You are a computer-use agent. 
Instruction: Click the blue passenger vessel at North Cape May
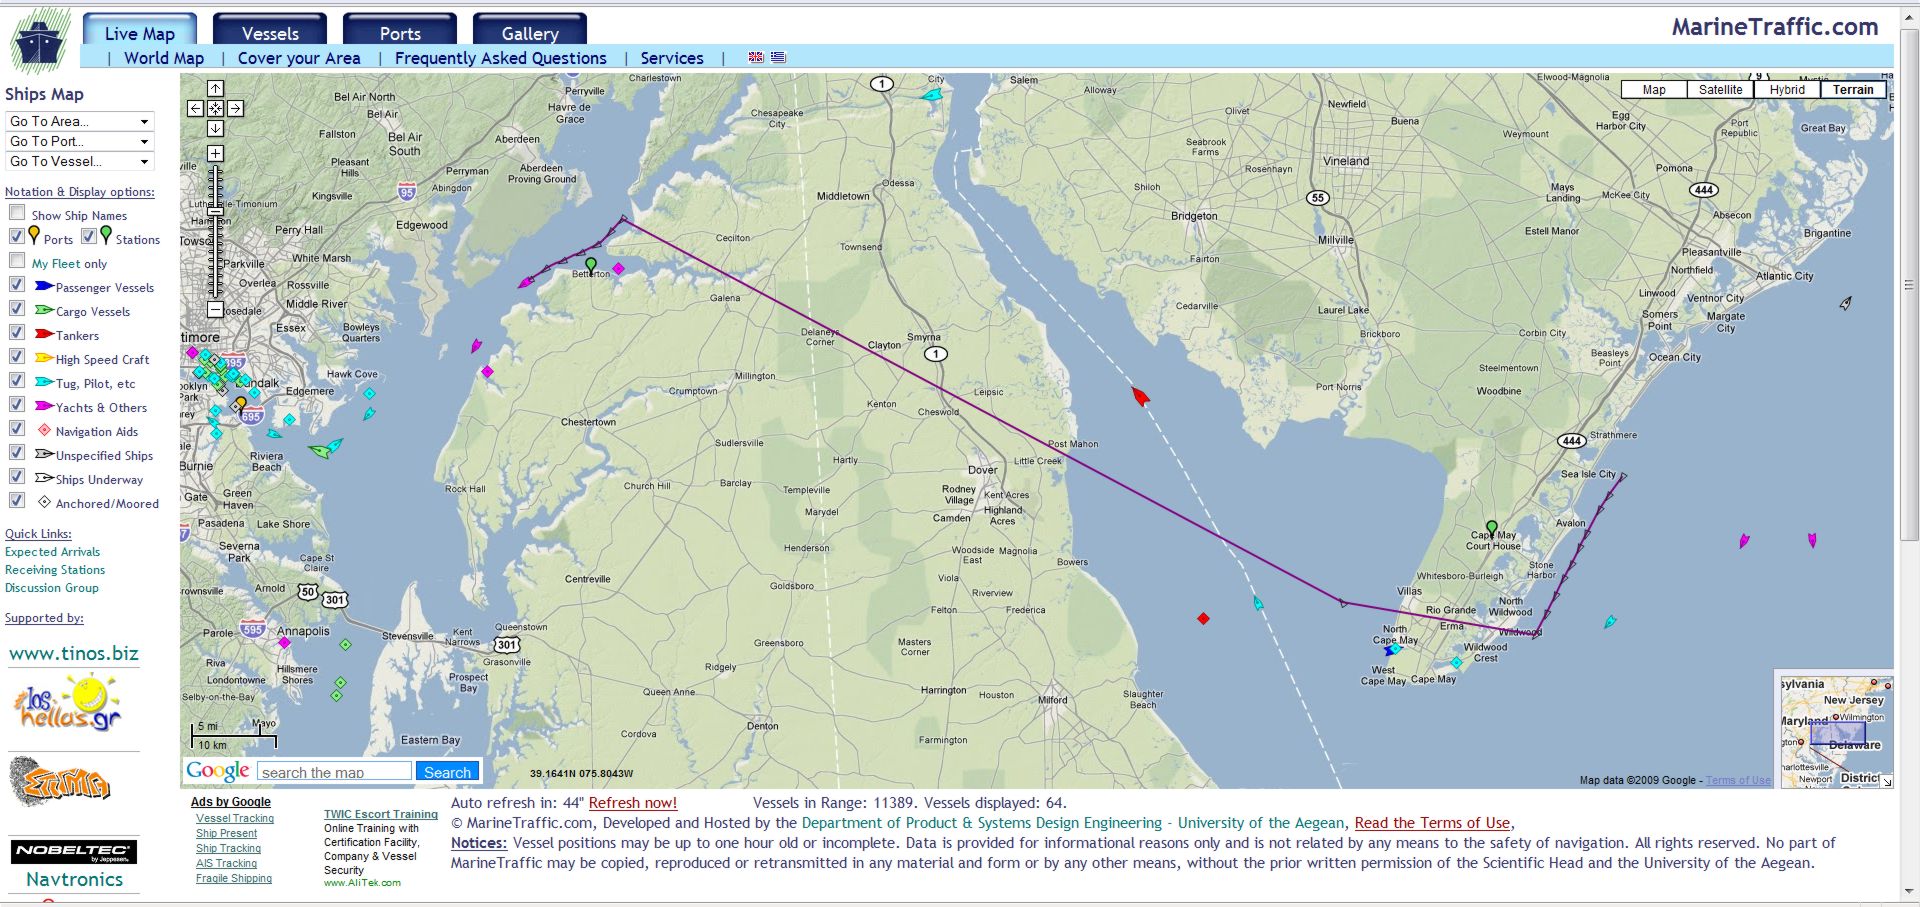[1391, 650]
